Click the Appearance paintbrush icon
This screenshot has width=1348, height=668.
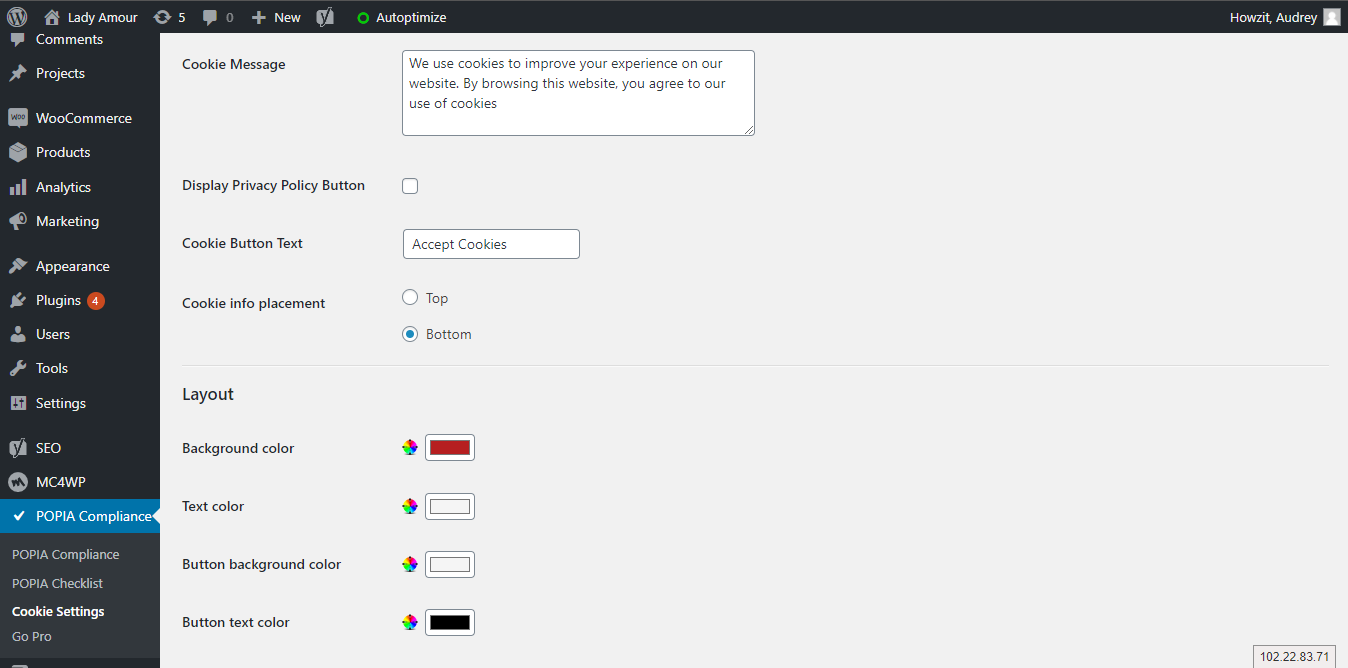(18, 266)
